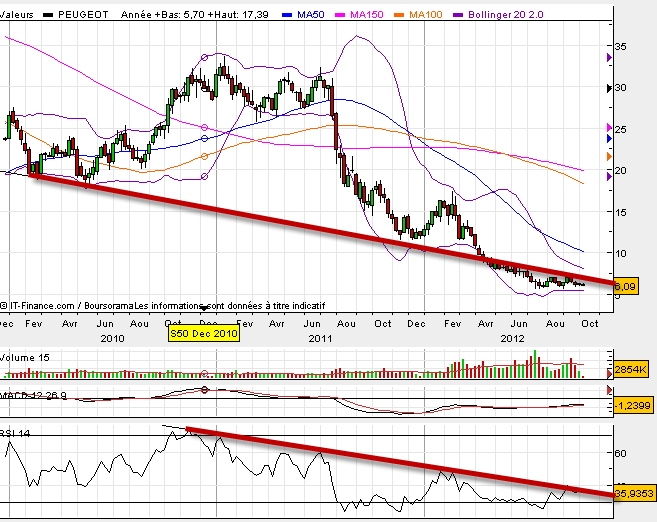Image resolution: width=657 pixels, height=522 pixels.
Task: Click the magenta arrow marker near 25
Action: [x=610, y=127]
